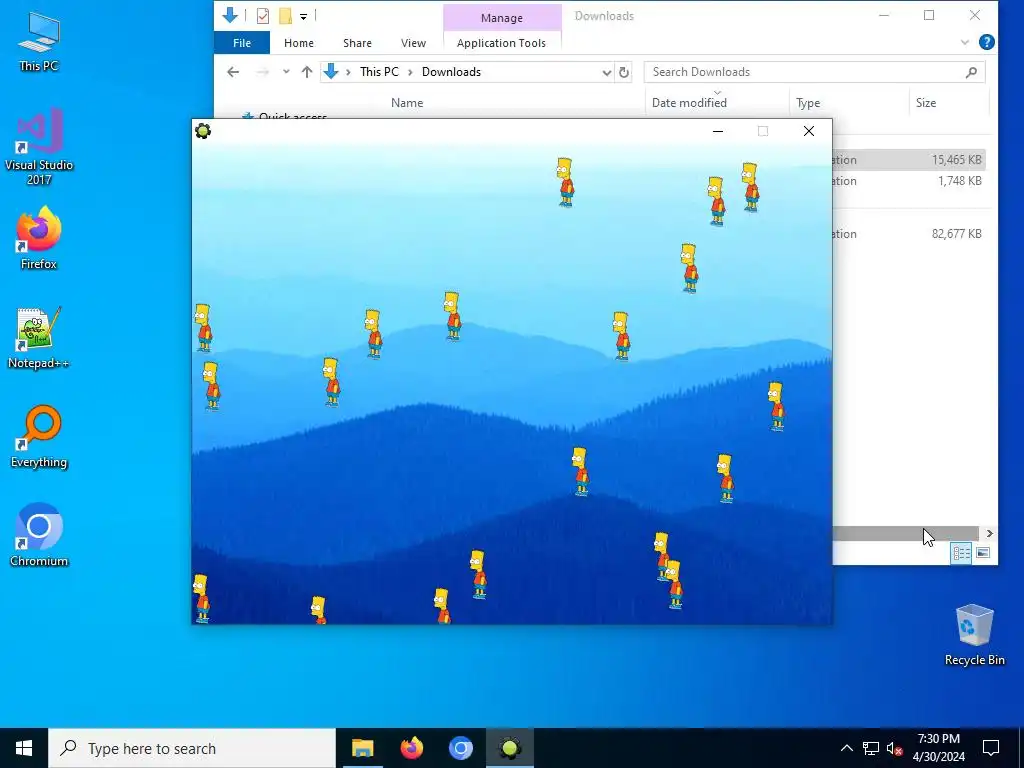
Task: Launch Everything search shortcut
Action: point(39,437)
